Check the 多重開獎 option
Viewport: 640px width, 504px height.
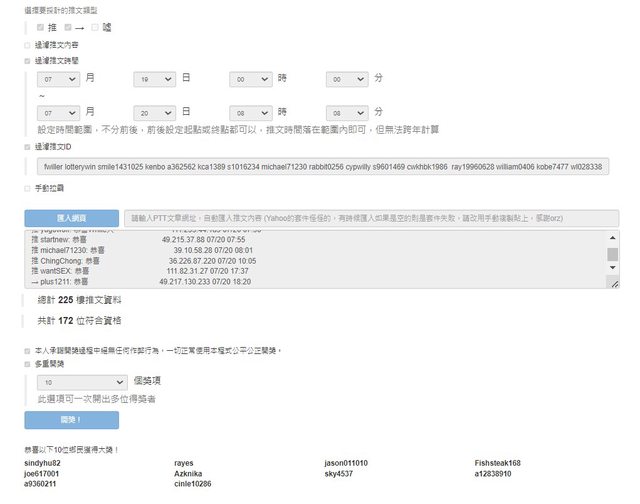[x=28, y=365]
